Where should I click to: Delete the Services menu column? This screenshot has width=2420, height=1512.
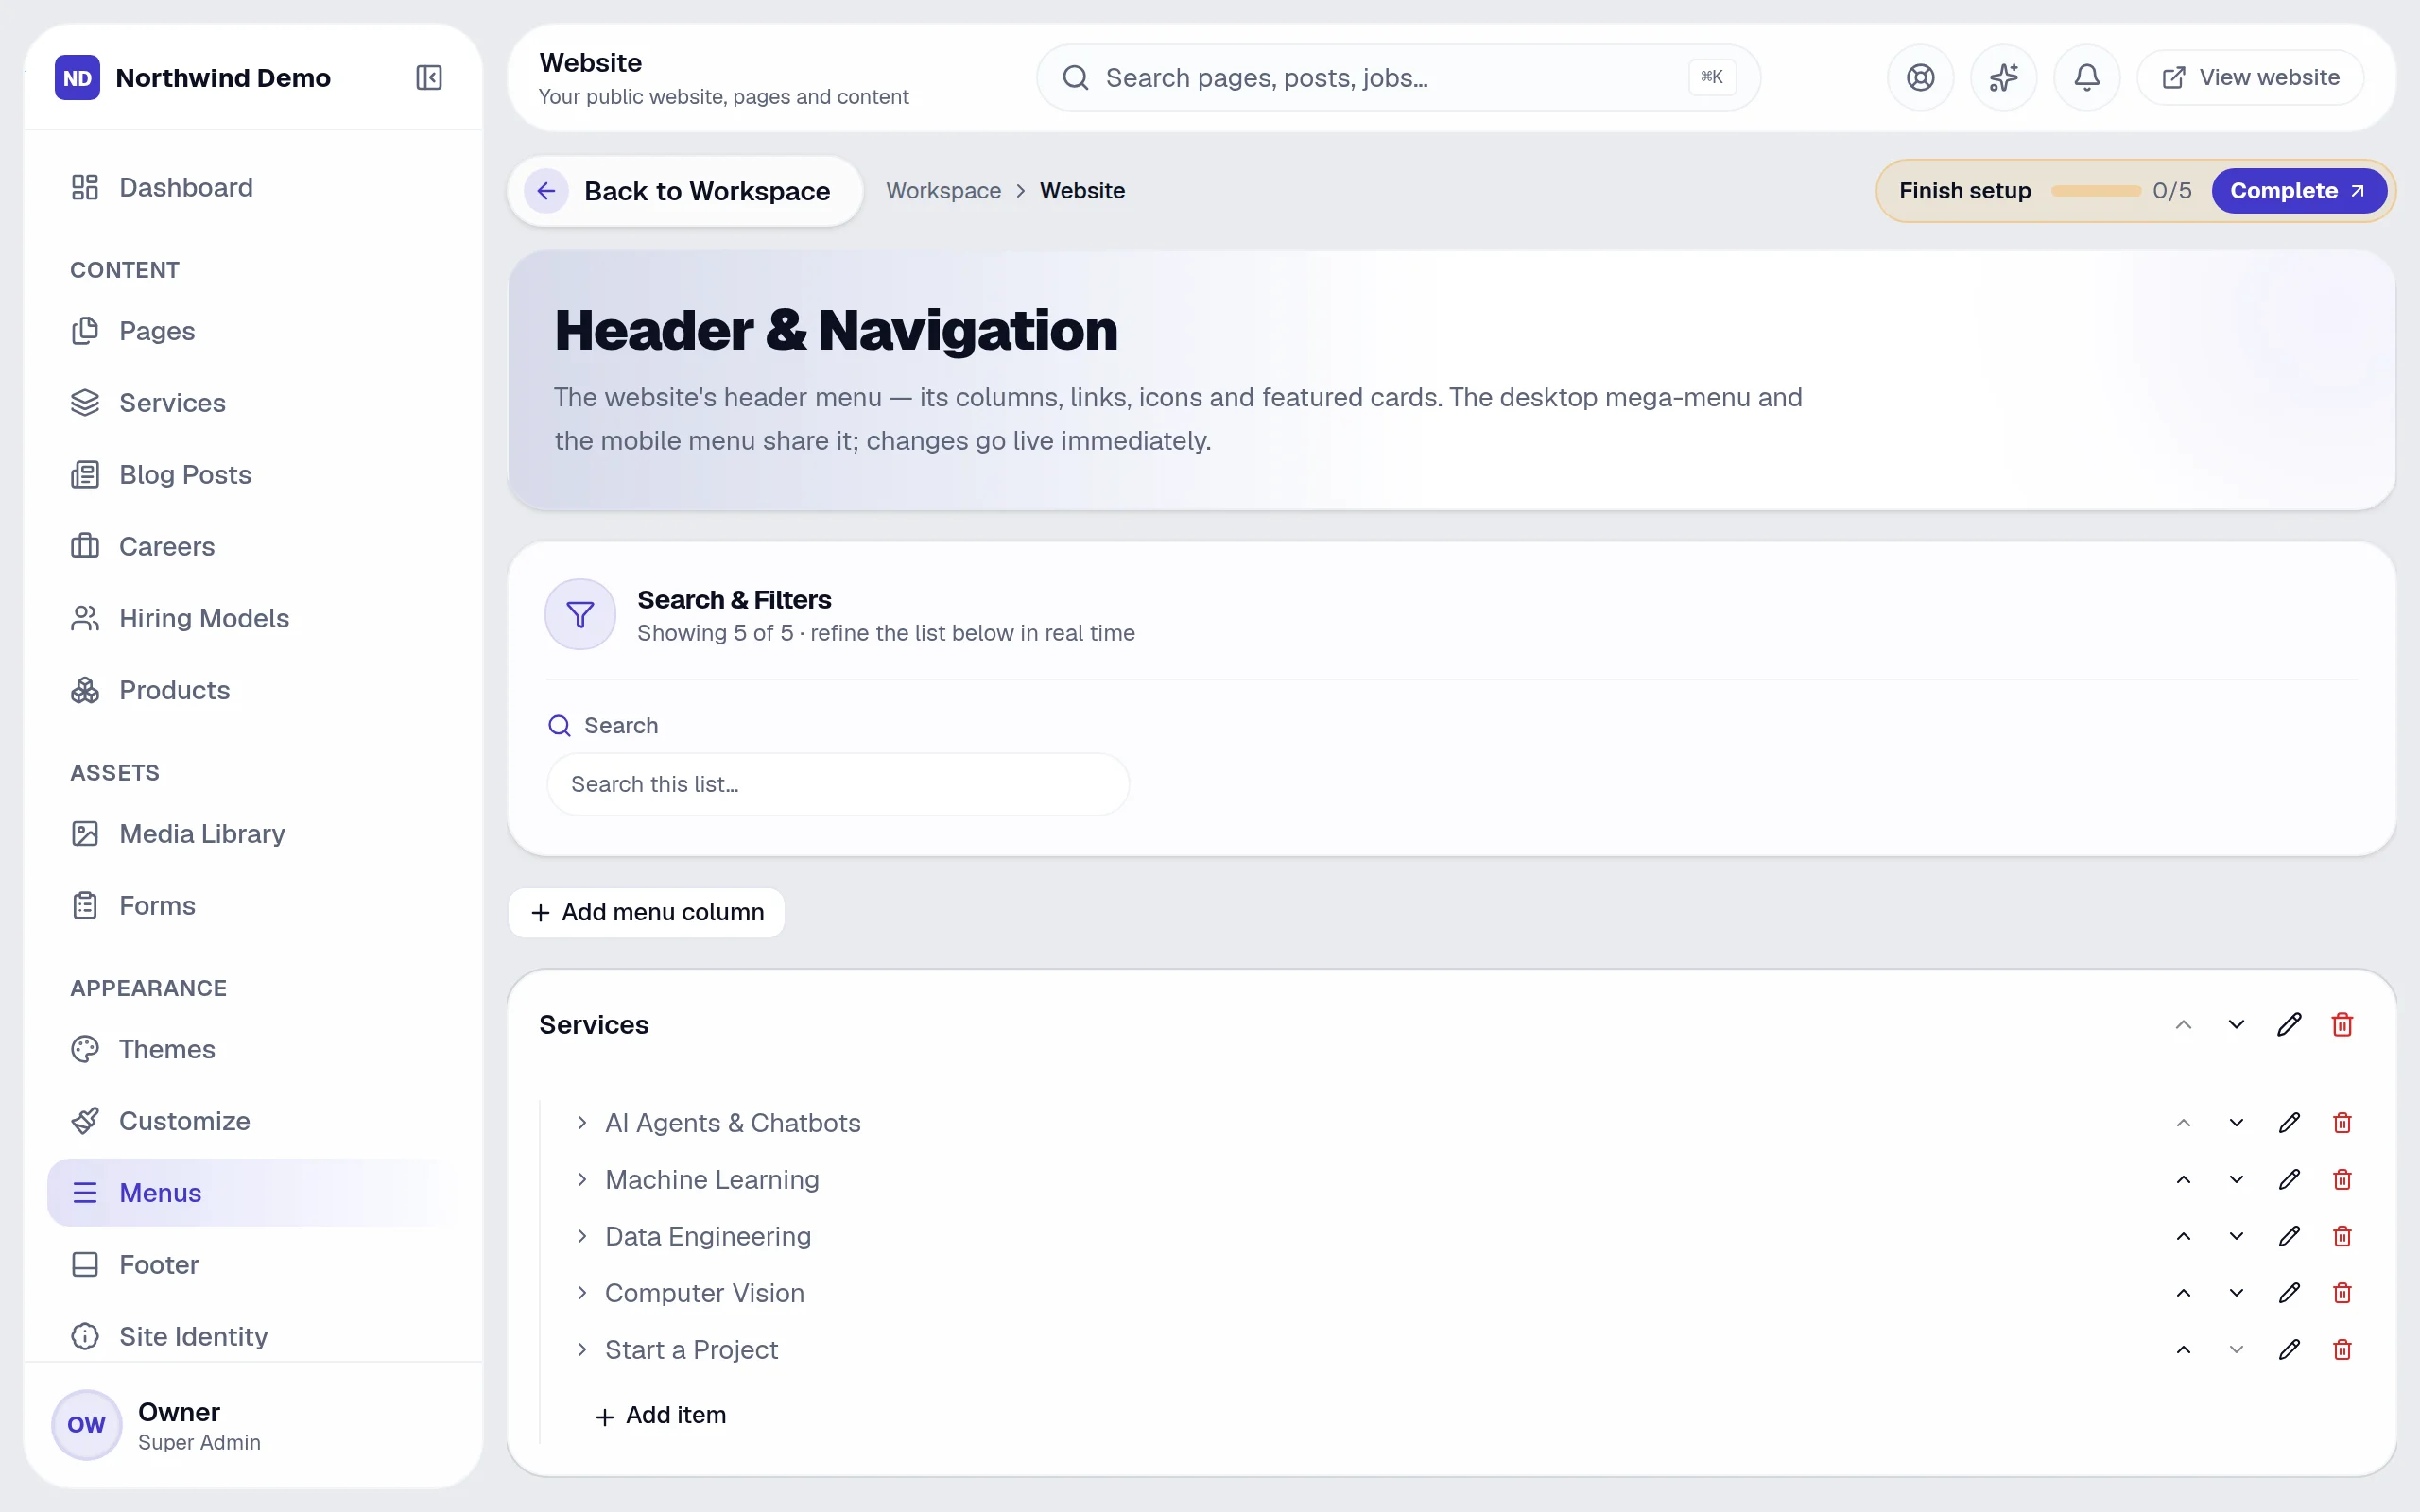2342,1025
